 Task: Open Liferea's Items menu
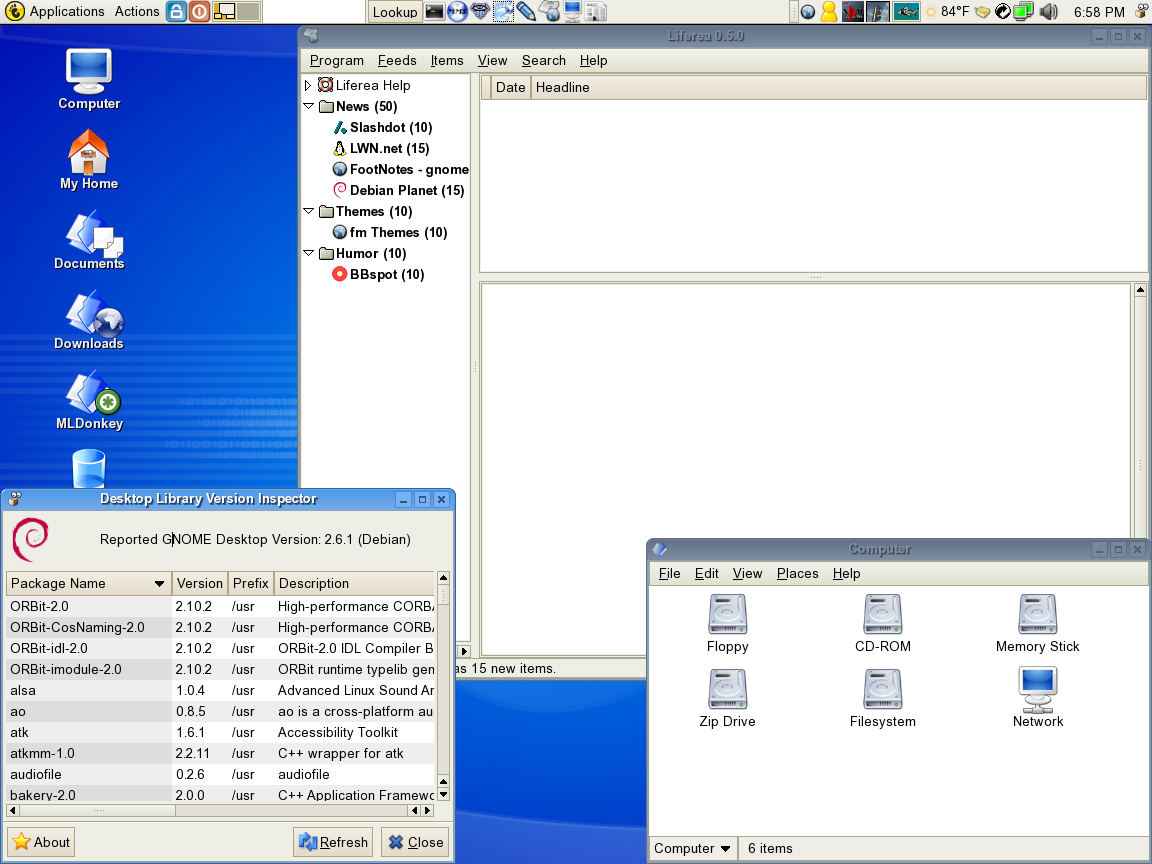pos(447,60)
